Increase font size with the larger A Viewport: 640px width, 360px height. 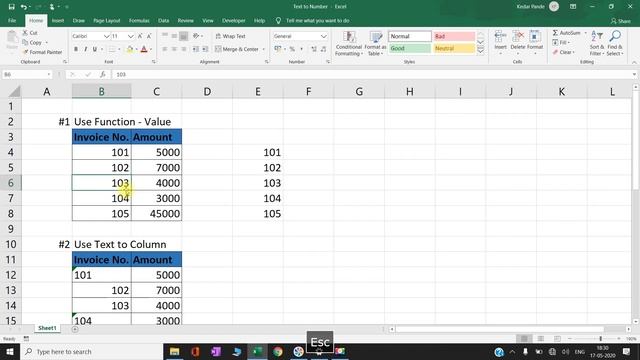point(140,36)
